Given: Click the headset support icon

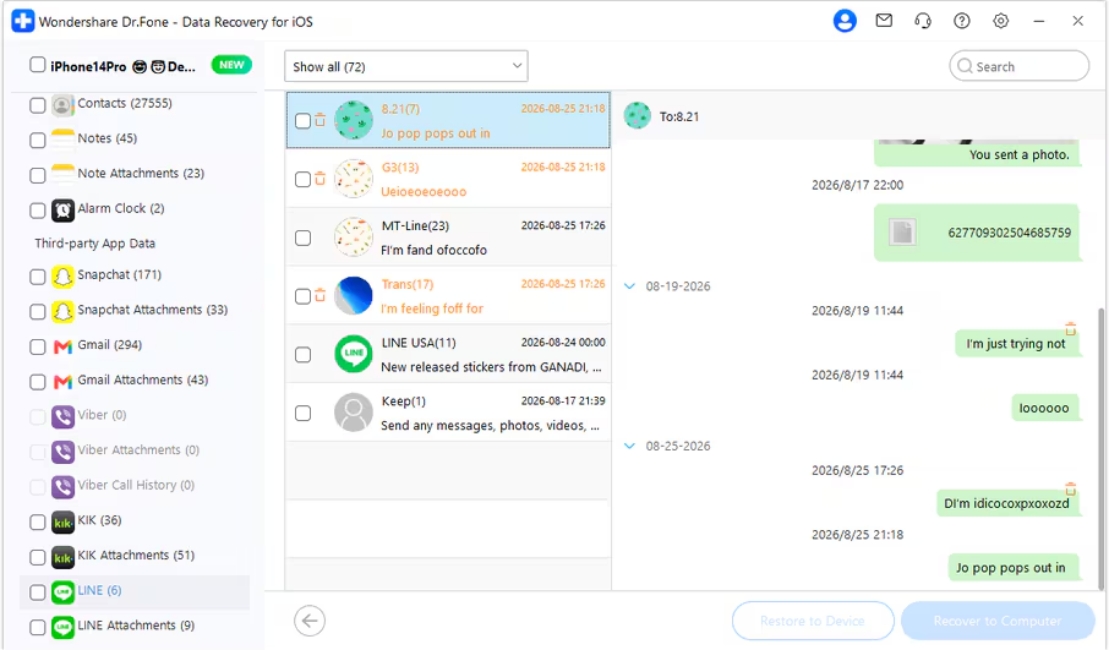Looking at the screenshot, I should pyautogui.click(x=923, y=21).
